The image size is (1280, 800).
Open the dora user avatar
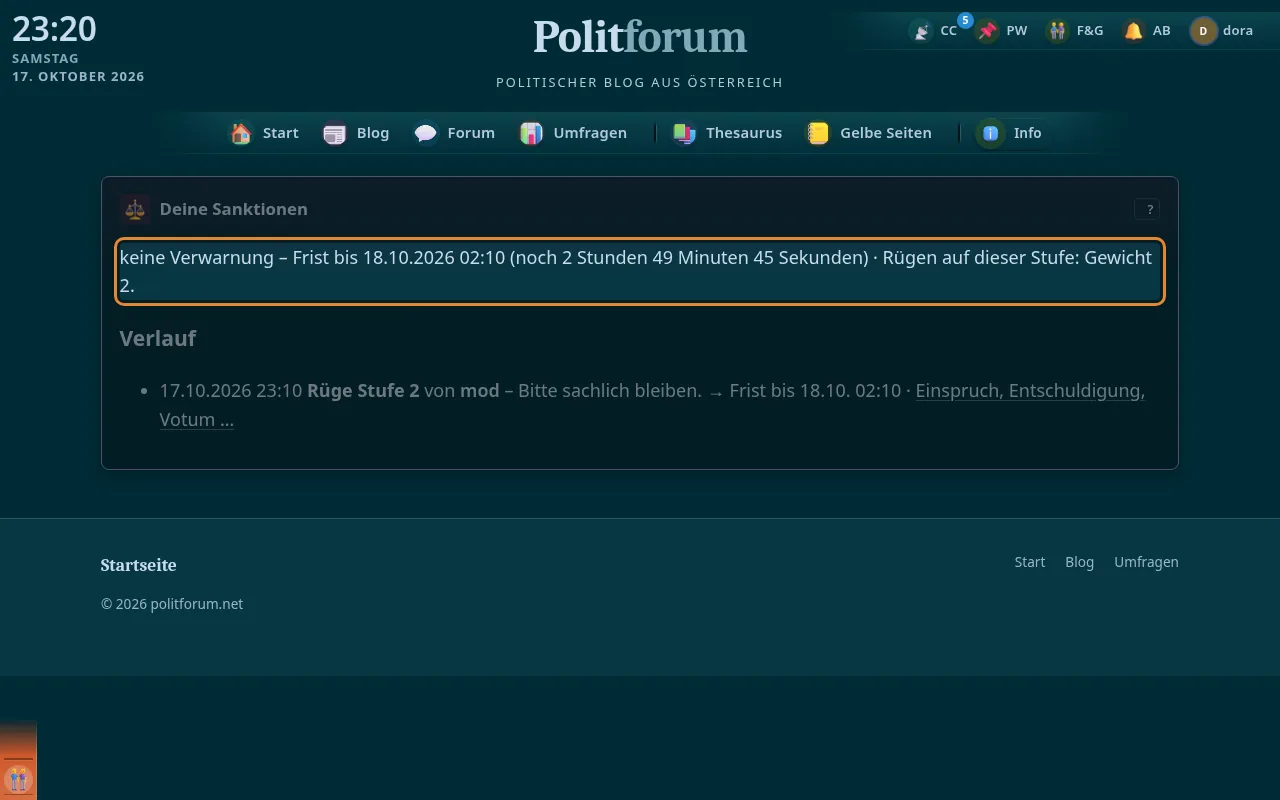[1203, 31]
